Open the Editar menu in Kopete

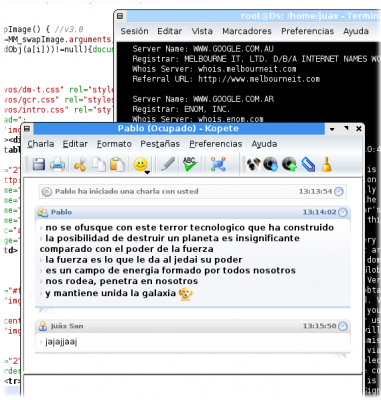75,144
